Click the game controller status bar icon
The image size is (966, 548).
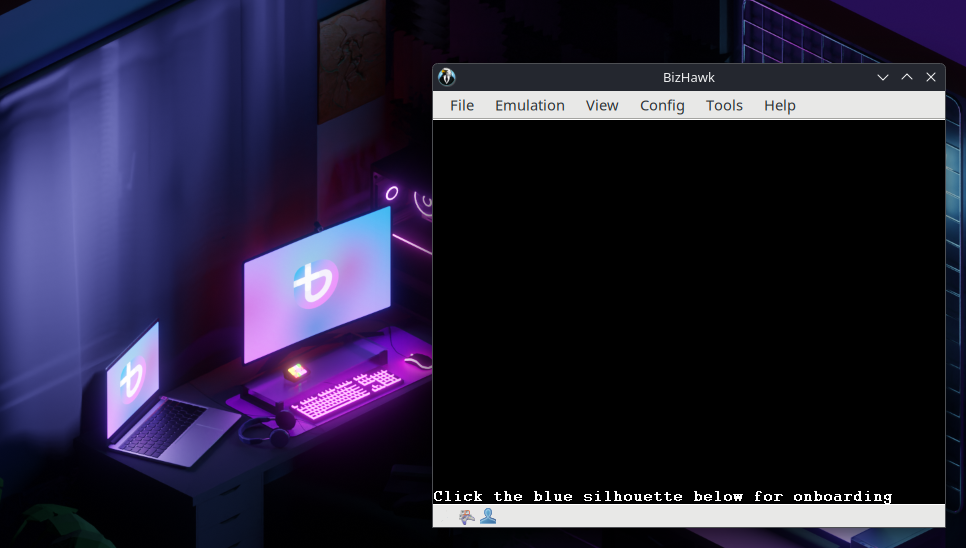coord(467,516)
